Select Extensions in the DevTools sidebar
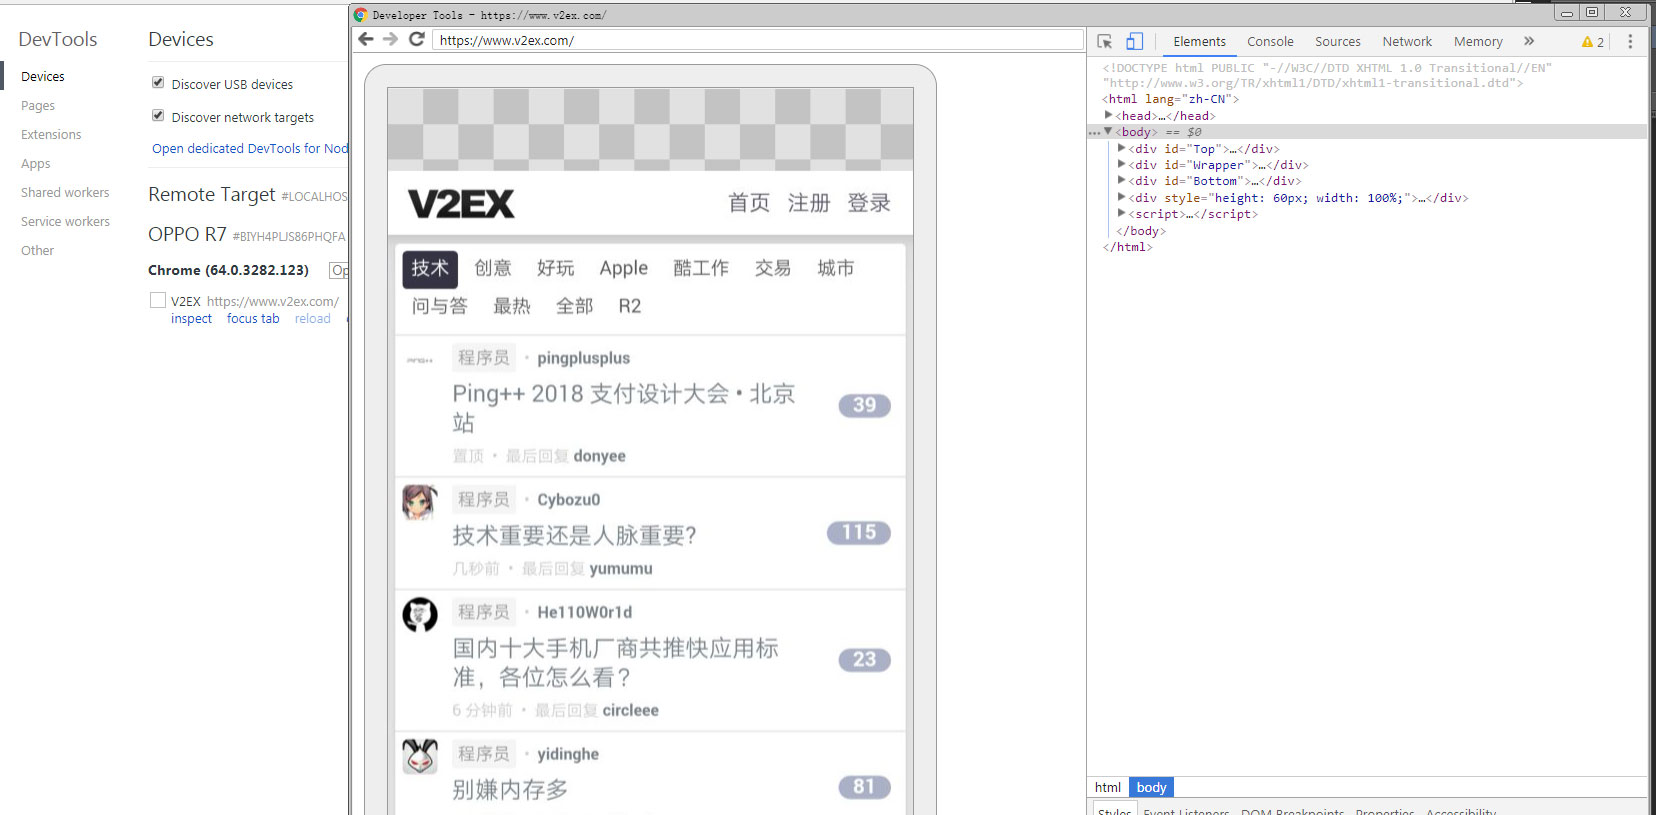This screenshot has height=815, width=1656. (x=51, y=135)
